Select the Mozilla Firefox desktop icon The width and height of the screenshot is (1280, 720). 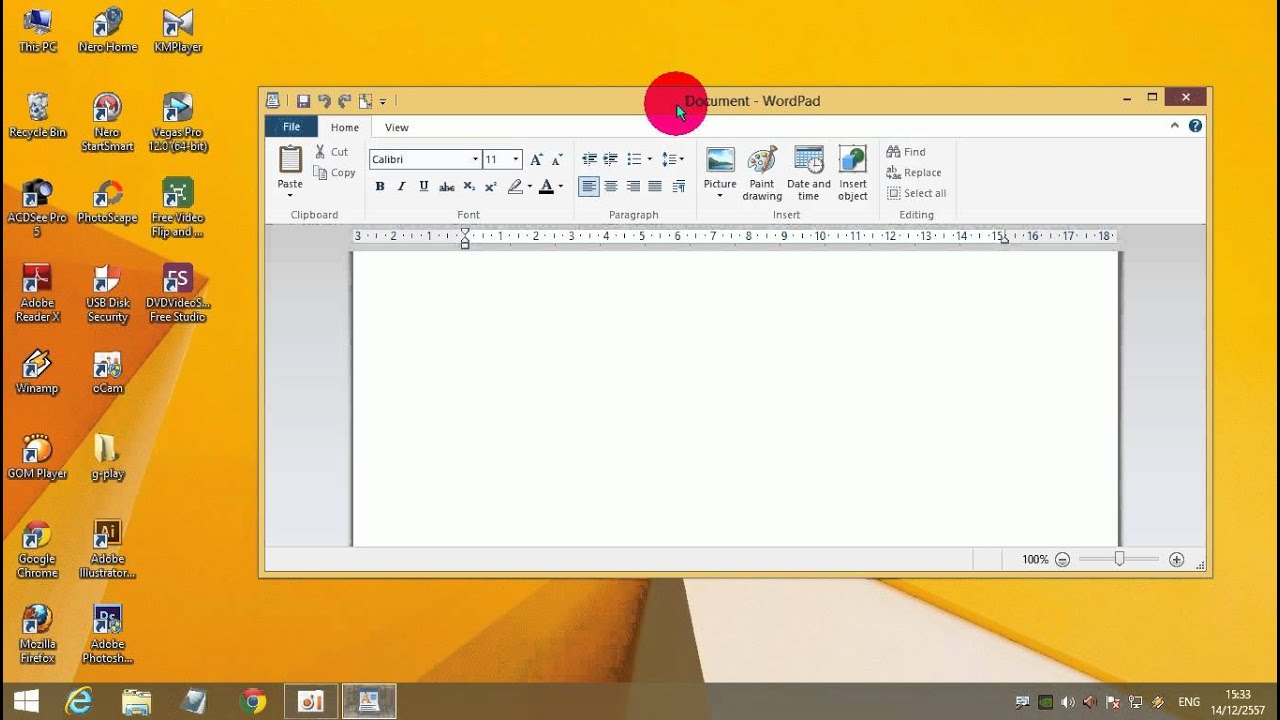point(37,634)
